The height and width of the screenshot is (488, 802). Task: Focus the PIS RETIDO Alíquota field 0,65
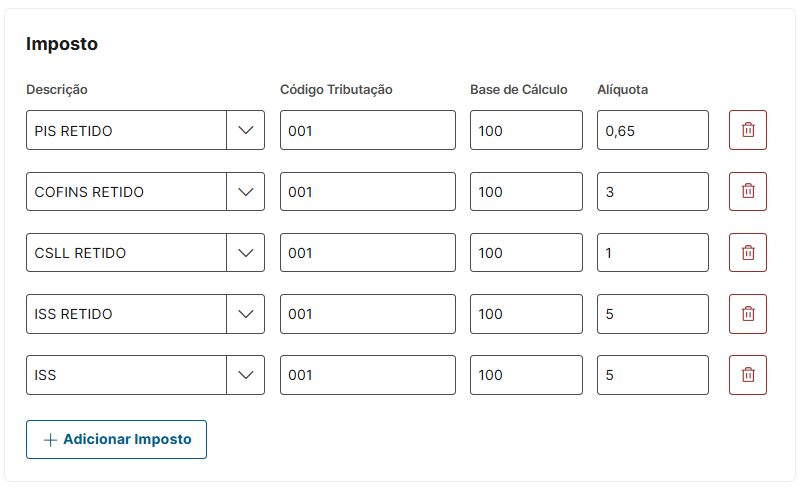(x=652, y=130)
